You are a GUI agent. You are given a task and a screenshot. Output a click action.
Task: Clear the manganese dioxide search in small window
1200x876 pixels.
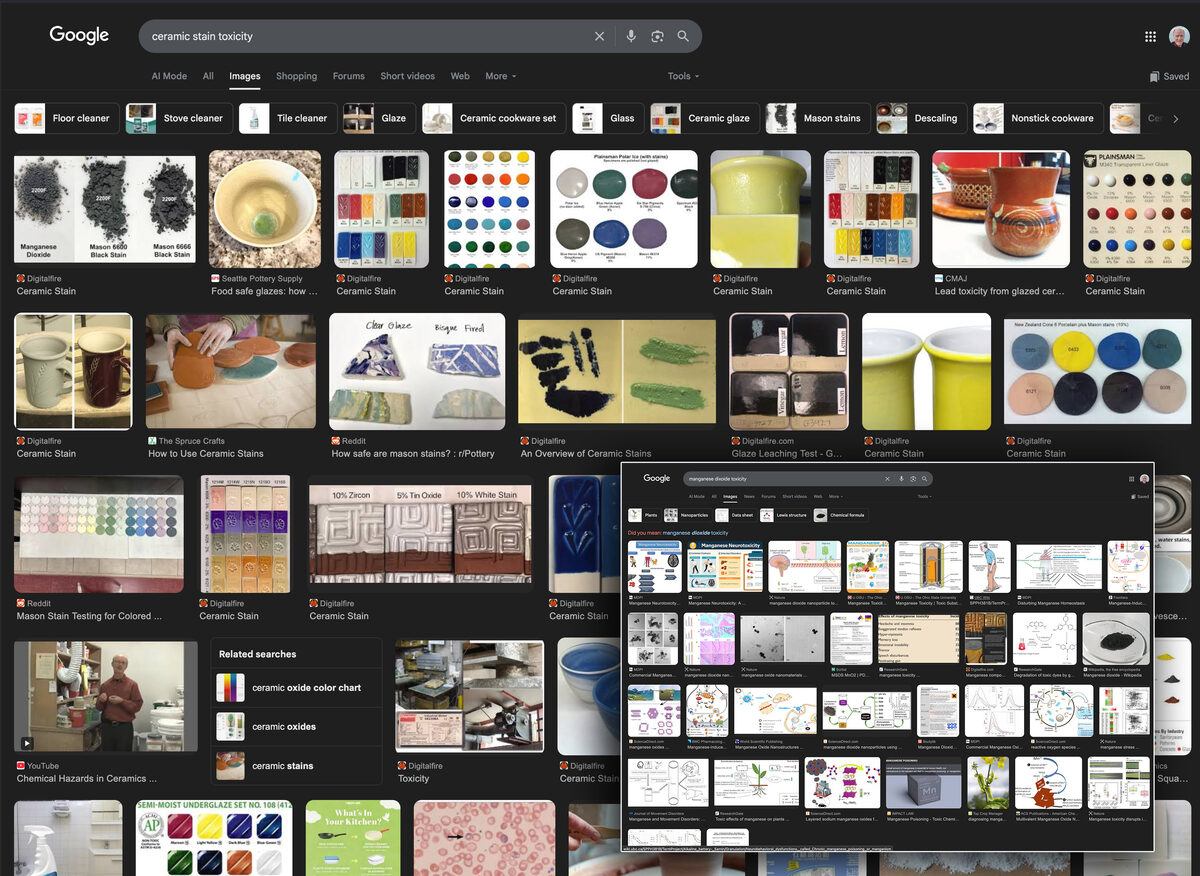(x=887, y=479)
